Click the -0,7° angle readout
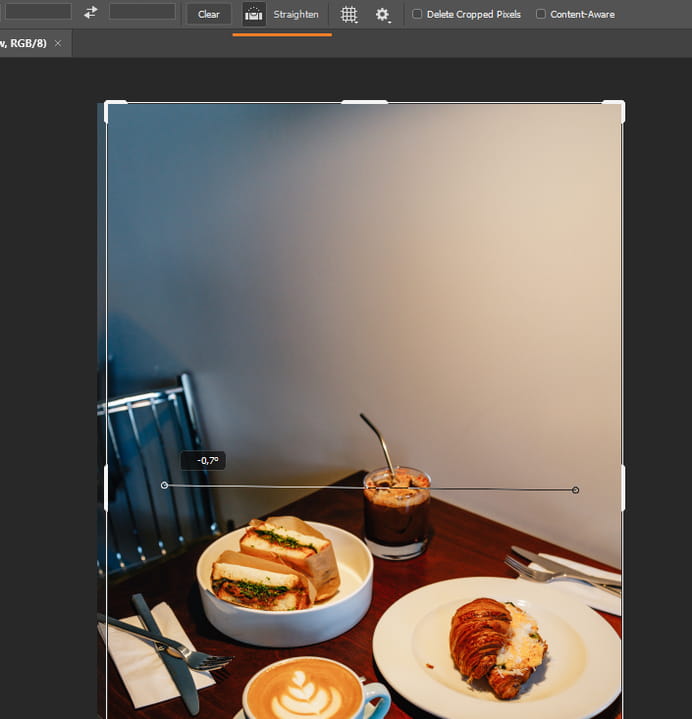Image resolution: width=692 pixels, height=719 pixels. tap(203, 460)
